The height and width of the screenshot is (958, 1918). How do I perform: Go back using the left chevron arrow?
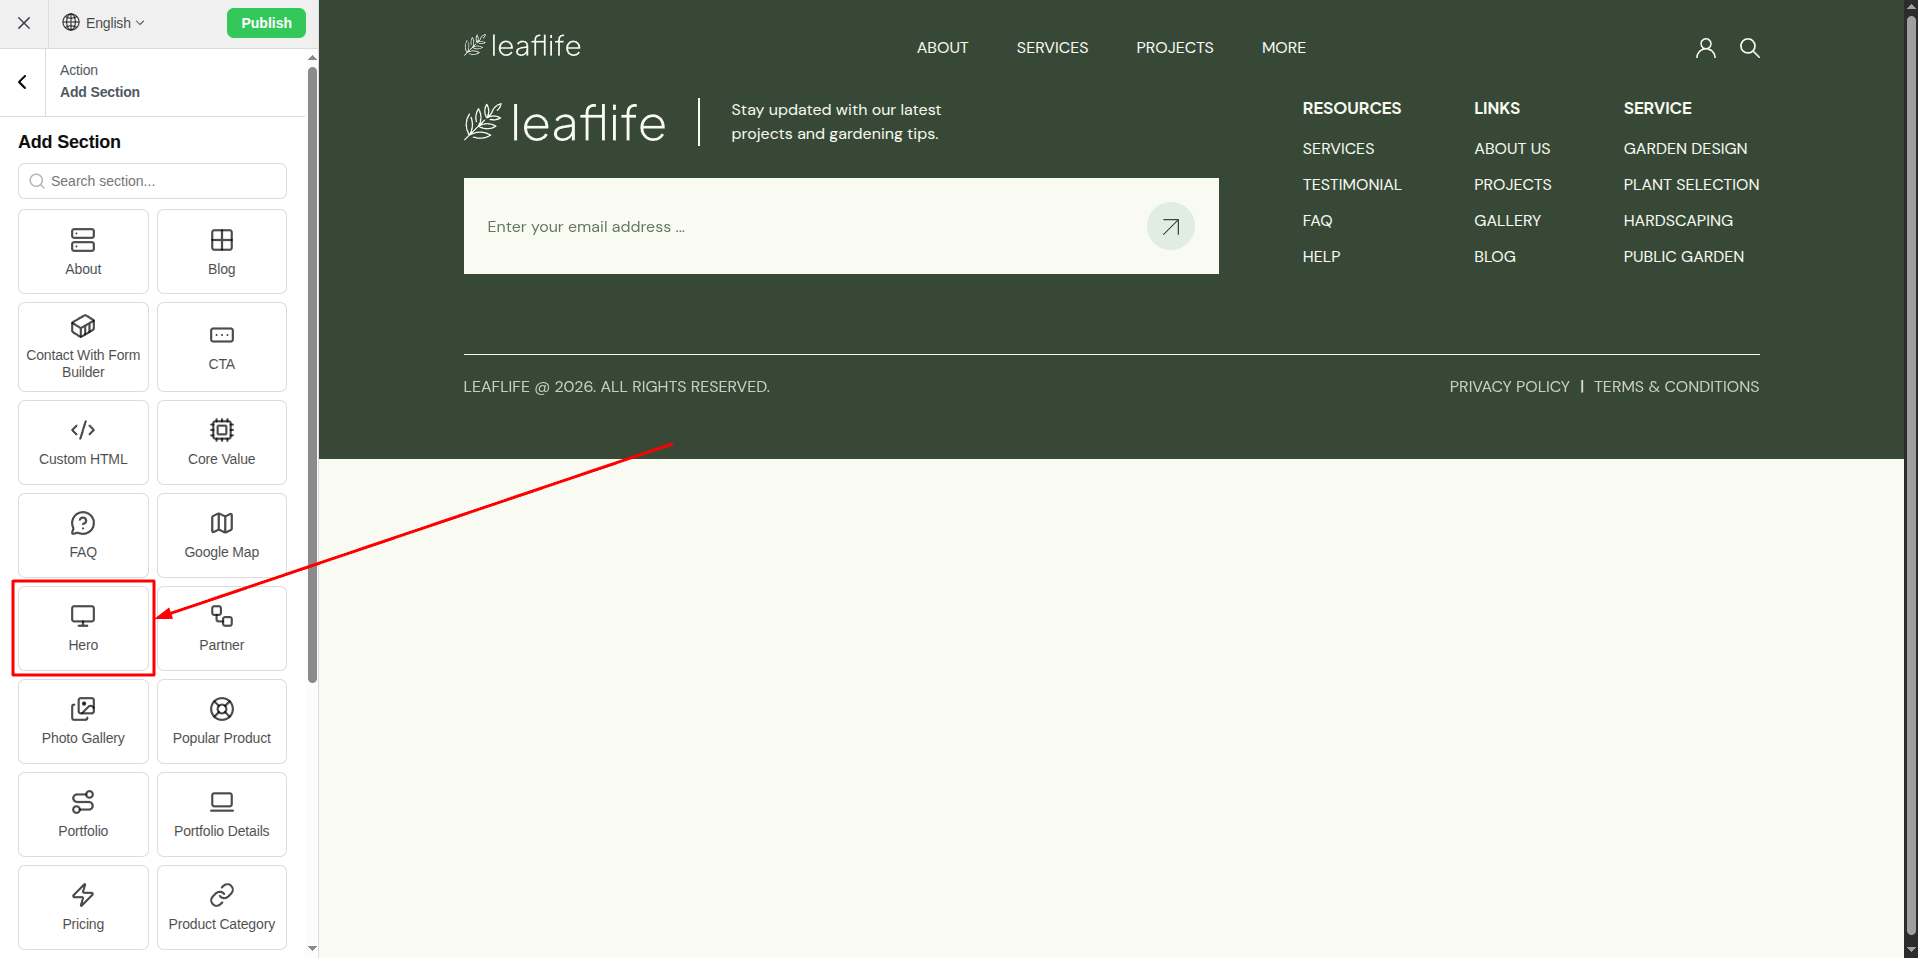[22, 82]
